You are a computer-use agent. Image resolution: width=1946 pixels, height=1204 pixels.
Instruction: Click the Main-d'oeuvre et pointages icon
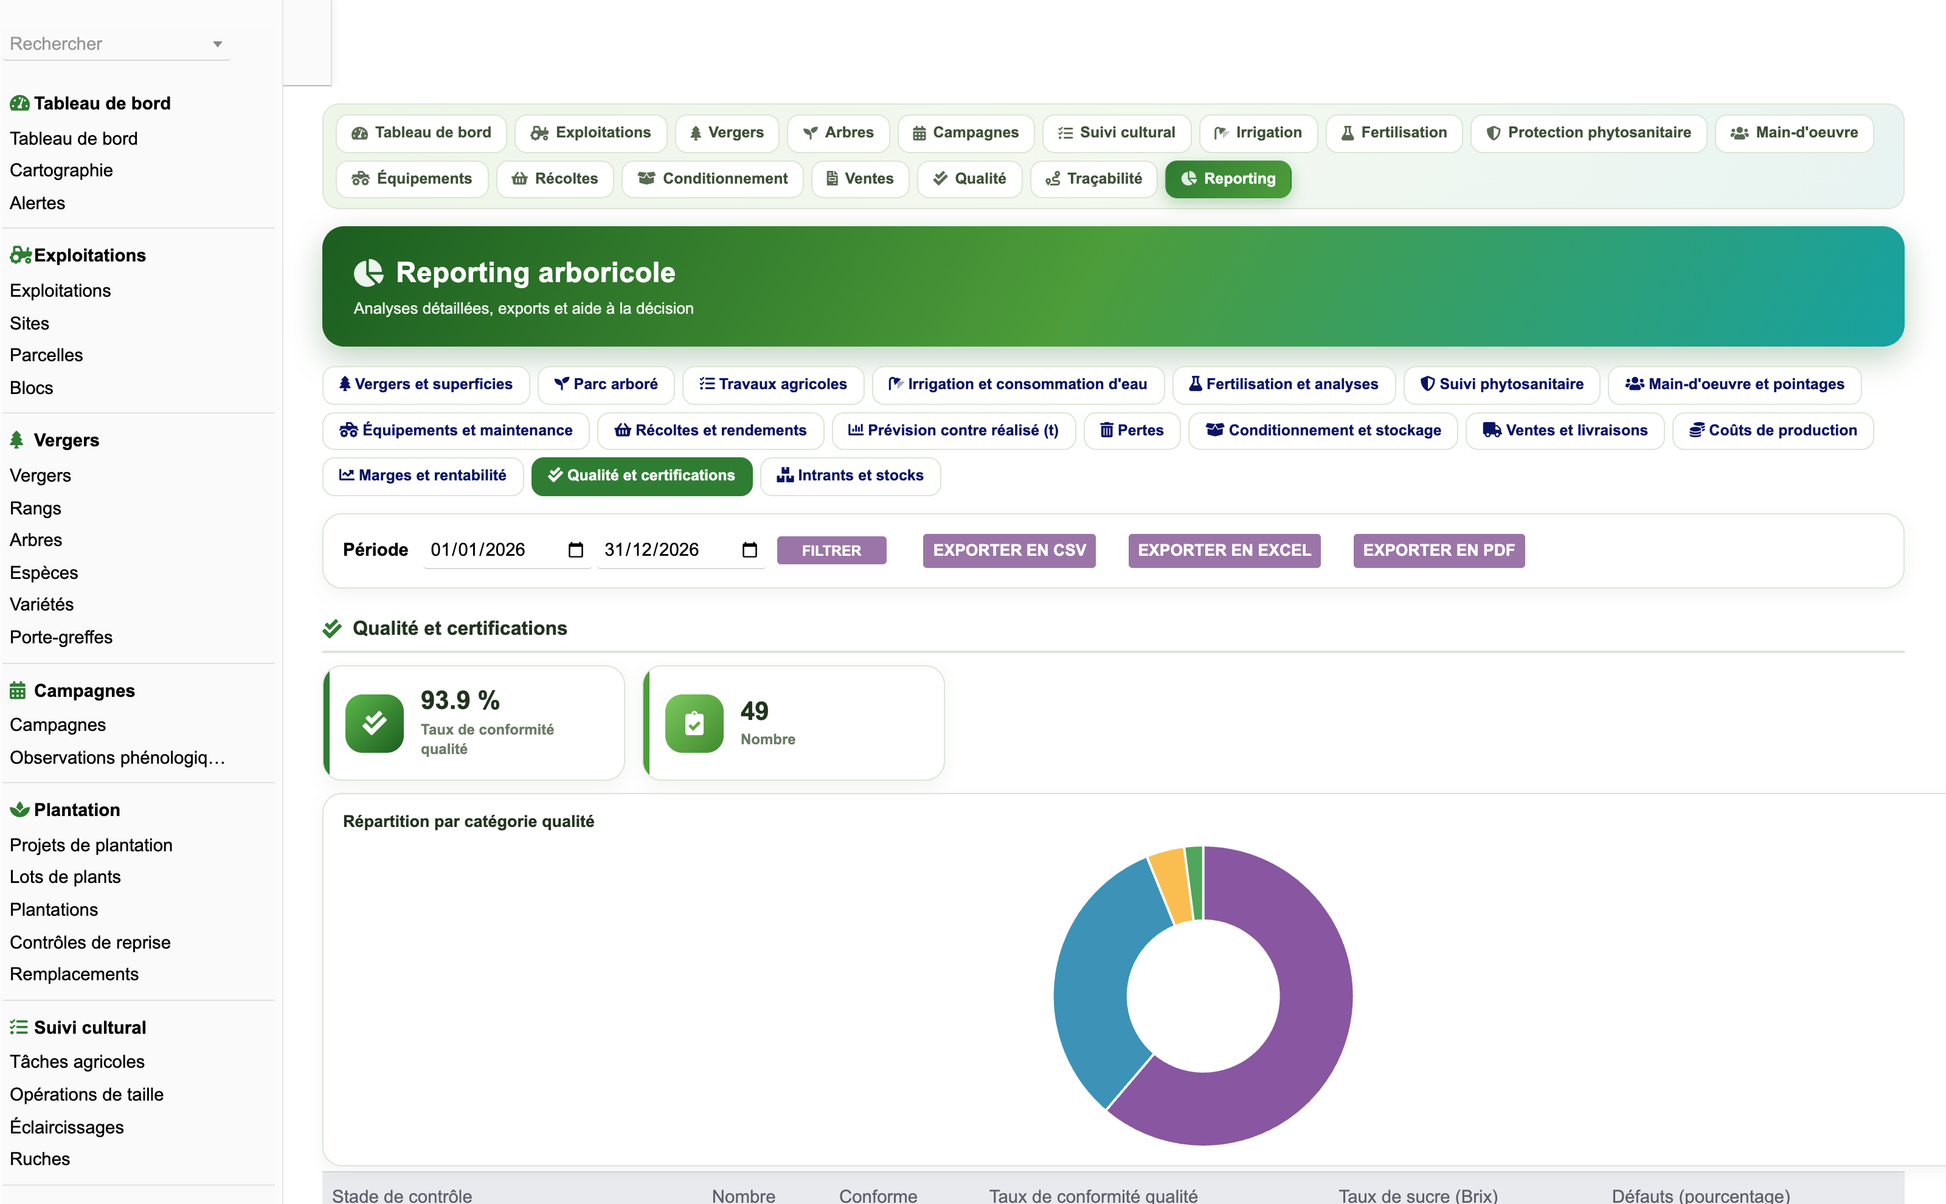[x=1635, y=384]
